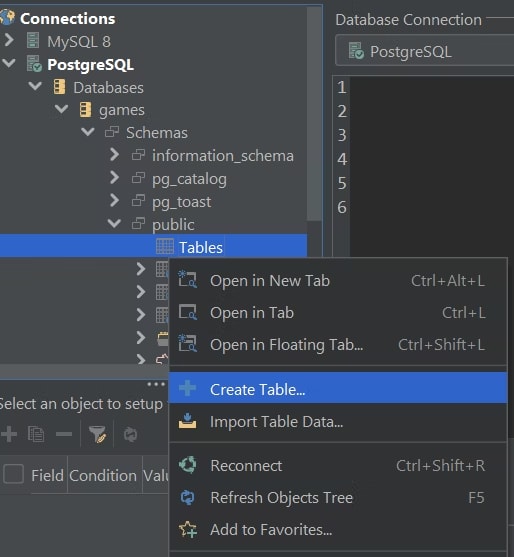Collapse the Databases node
Screen dimensions: 514x557
(x=35, y=86)
